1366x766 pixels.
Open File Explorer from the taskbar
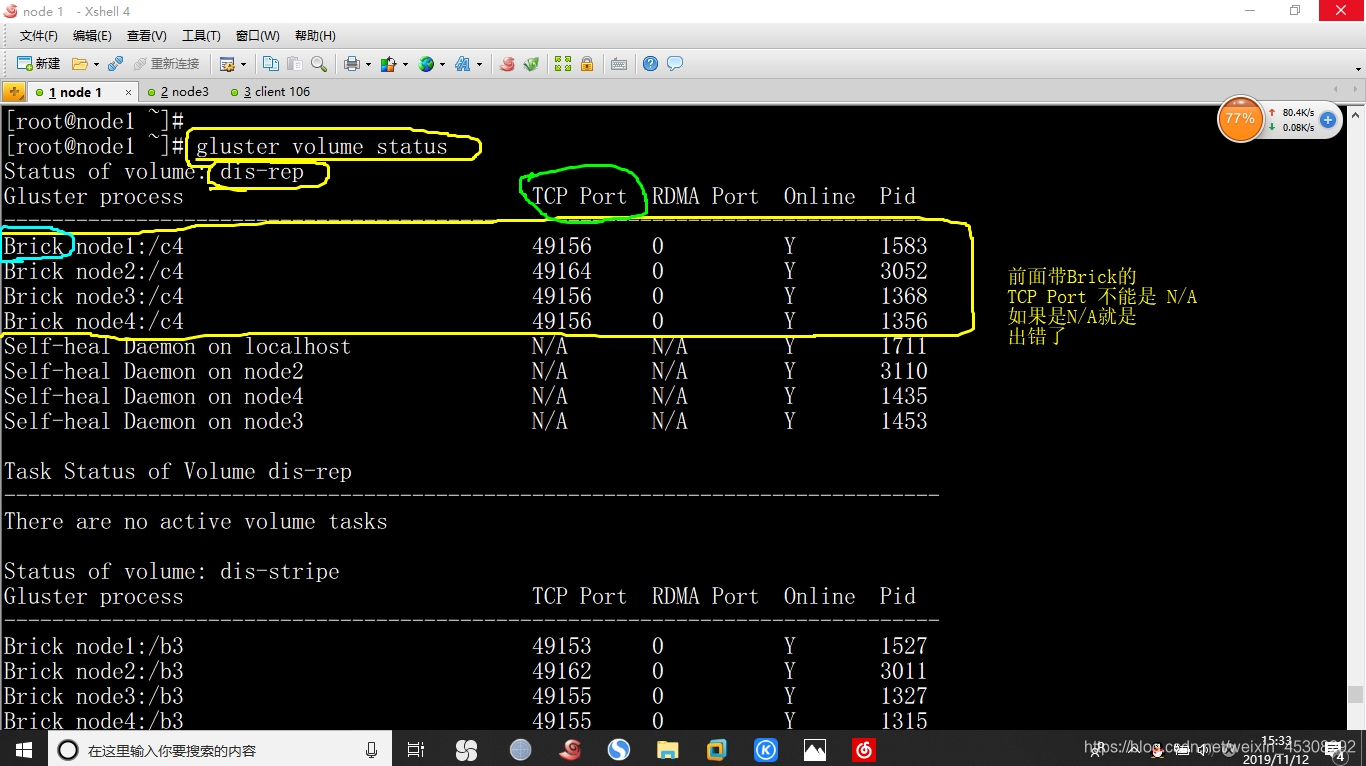(x=668, y=750)
